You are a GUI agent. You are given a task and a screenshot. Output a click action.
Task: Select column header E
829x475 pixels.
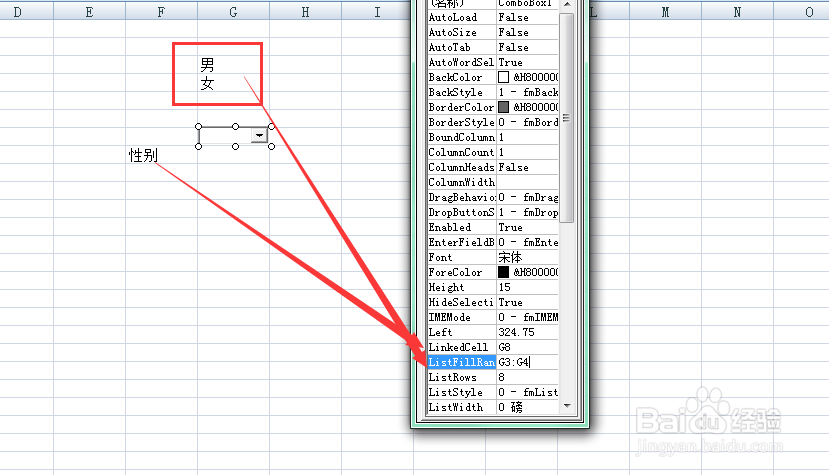(x=89, y=12)
